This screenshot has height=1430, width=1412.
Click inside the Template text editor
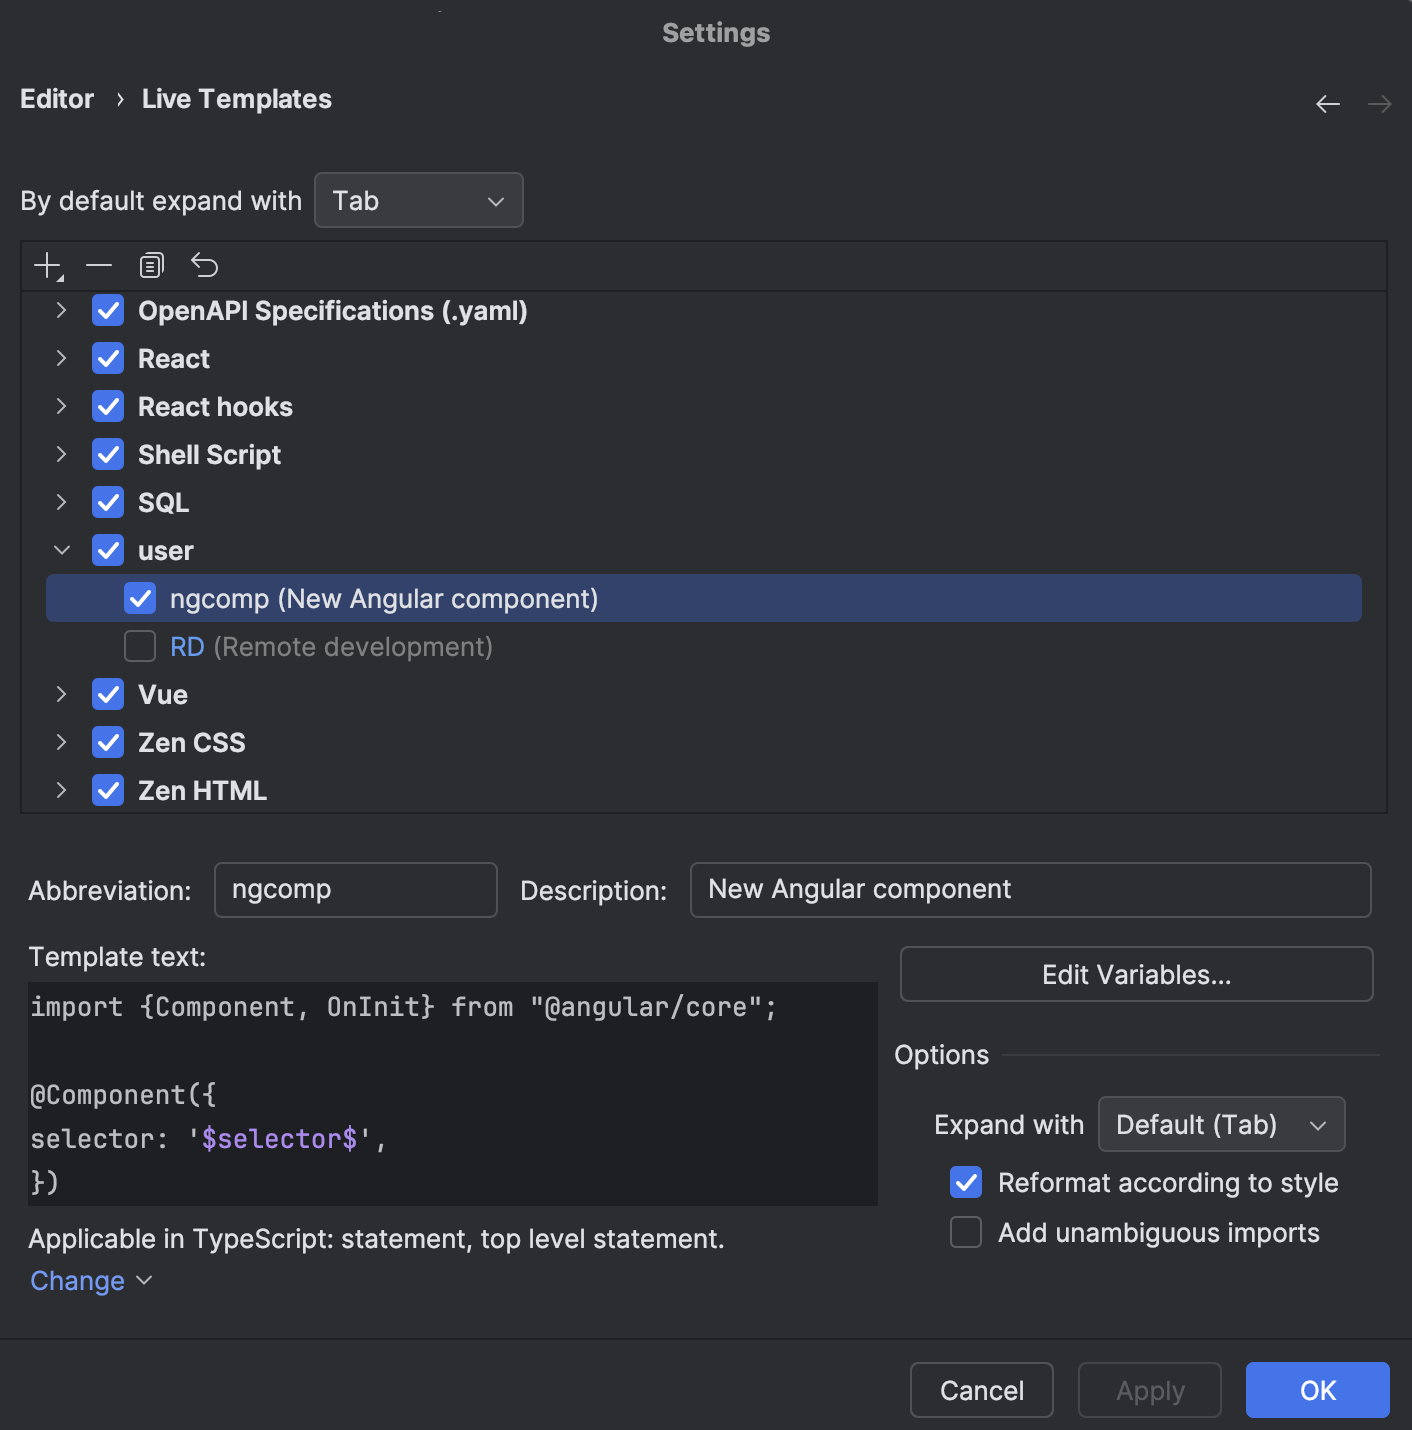pyautogui.click(x=453, y=1094)
